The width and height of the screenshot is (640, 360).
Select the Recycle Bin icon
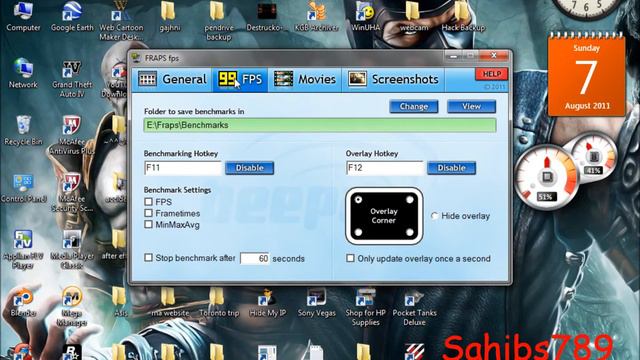23,131
